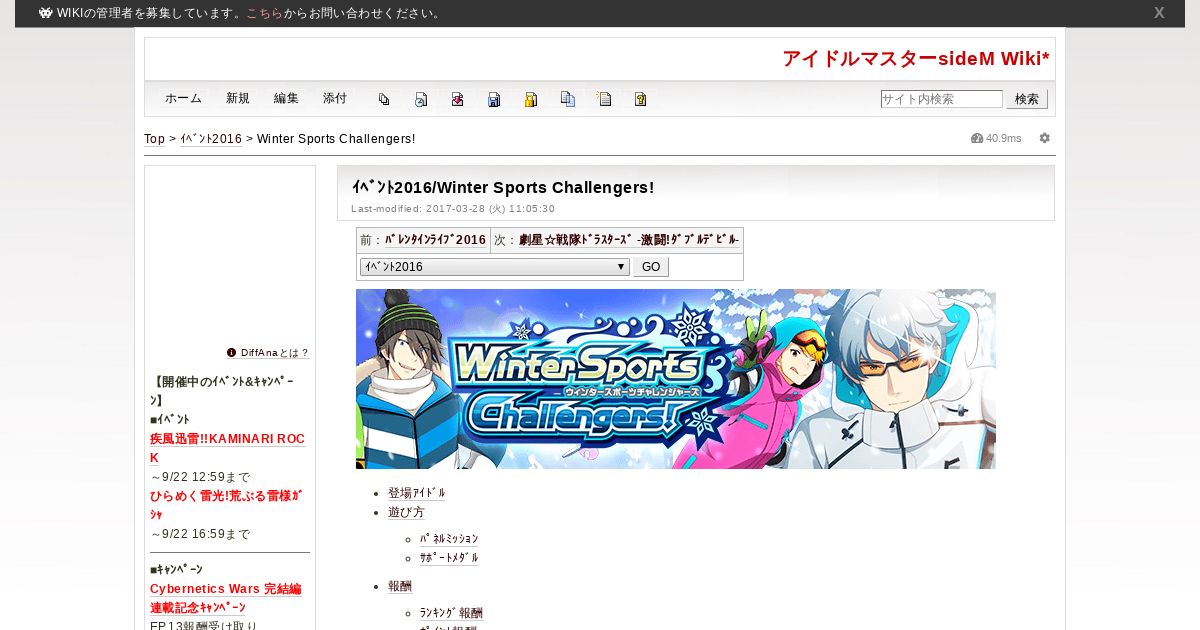The width and height of the screenshot is (1200, 630).
Task: Click the ～9/22 12:59まで deadline text
Action: (x=200, y=477)
